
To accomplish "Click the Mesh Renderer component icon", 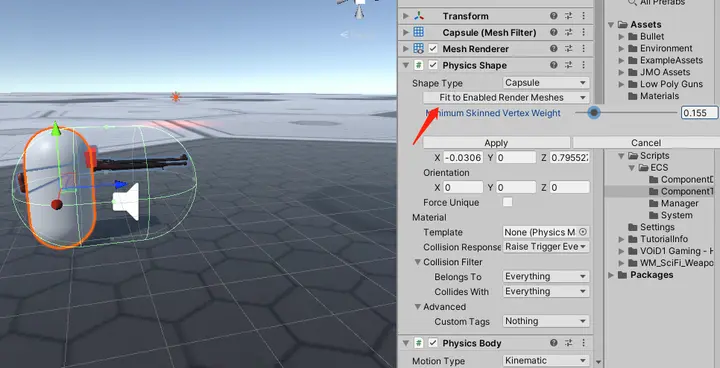I will pyautogui.click(x=419, y=48).
